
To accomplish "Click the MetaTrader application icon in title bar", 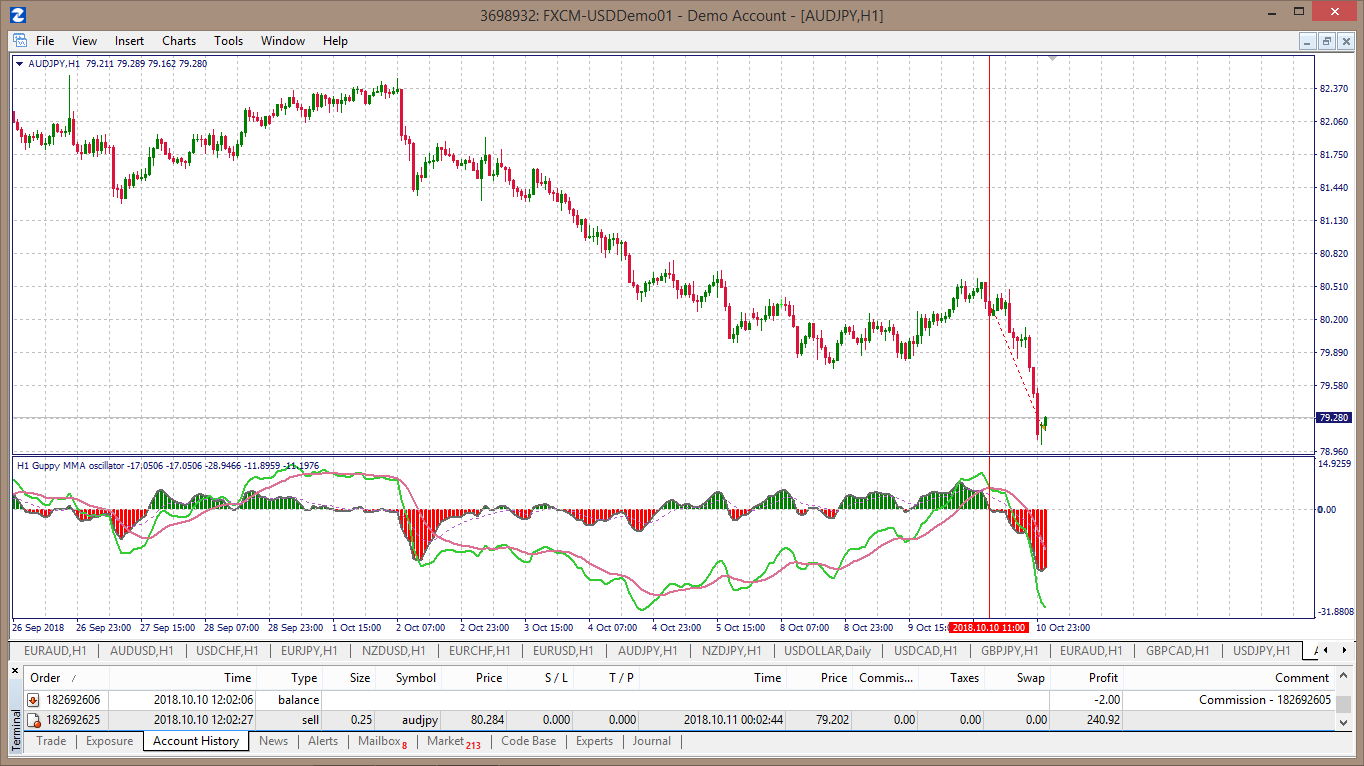I will [x=16, y=15].
